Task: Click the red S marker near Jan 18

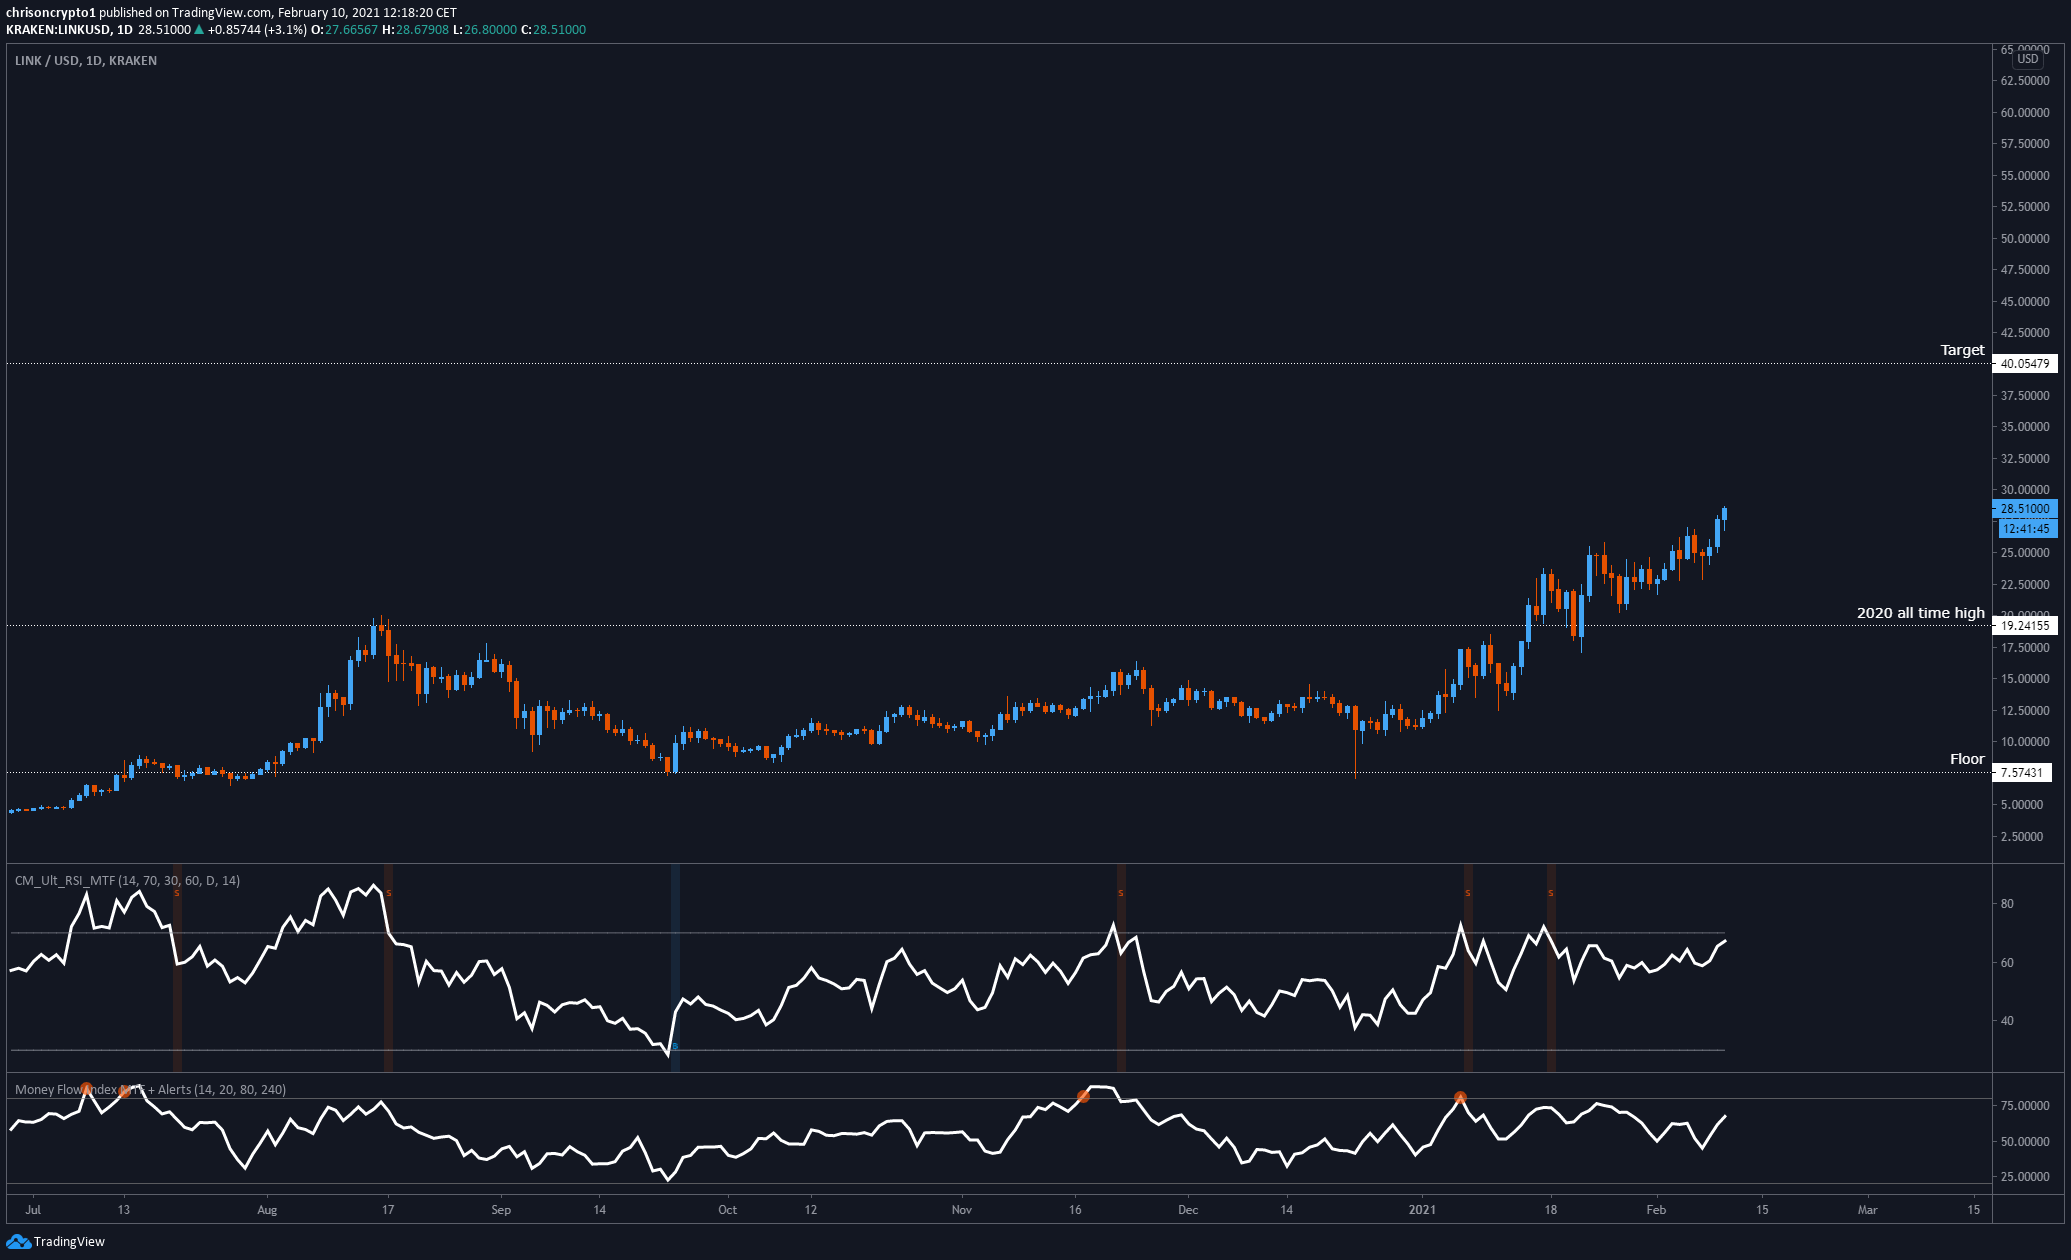Action: [x=1551, y=892]
